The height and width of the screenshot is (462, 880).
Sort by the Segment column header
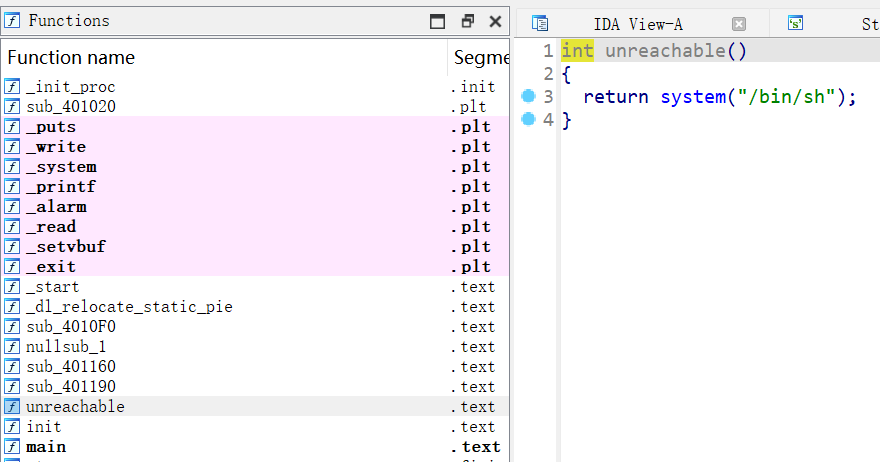pos(479,57)
